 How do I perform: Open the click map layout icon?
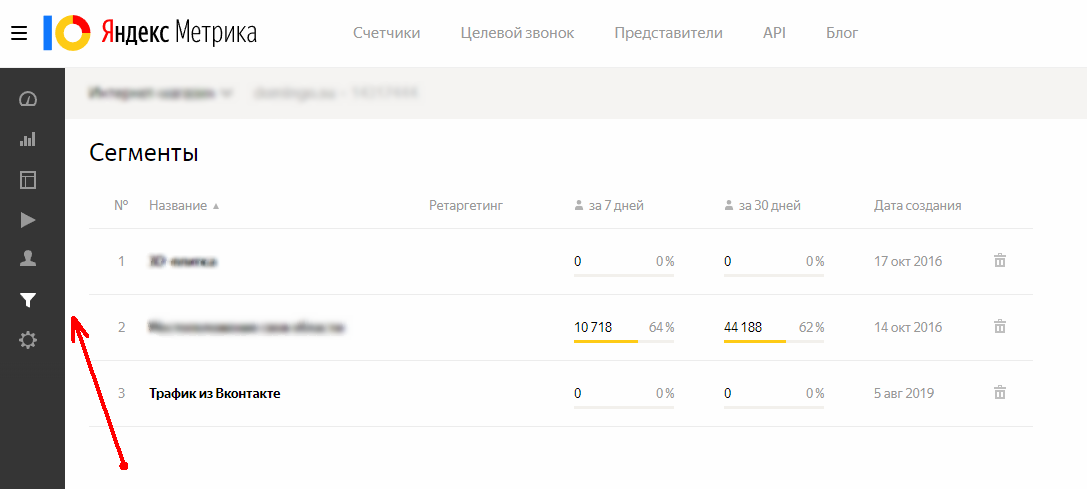(x=28, y=180)
